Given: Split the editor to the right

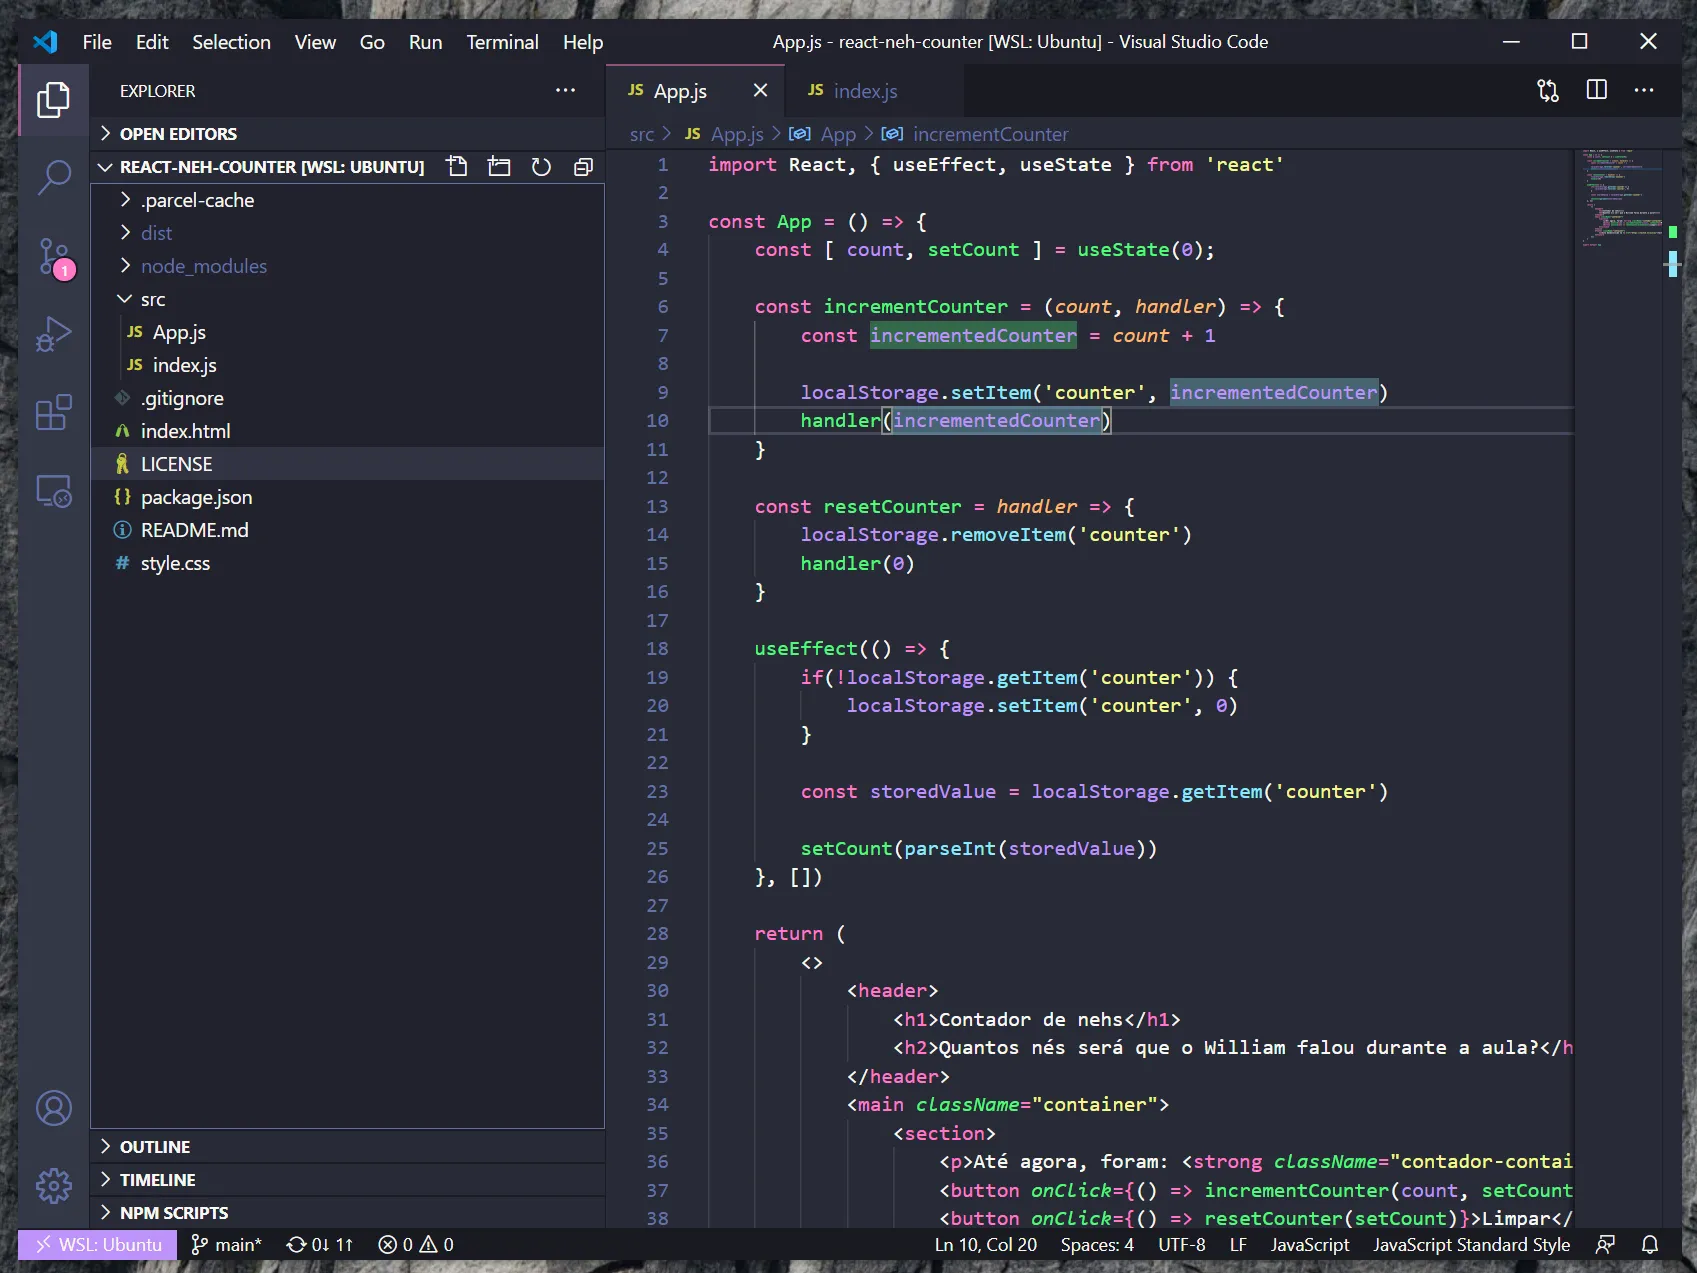Looking at the screenshot, I should 1596,89.
